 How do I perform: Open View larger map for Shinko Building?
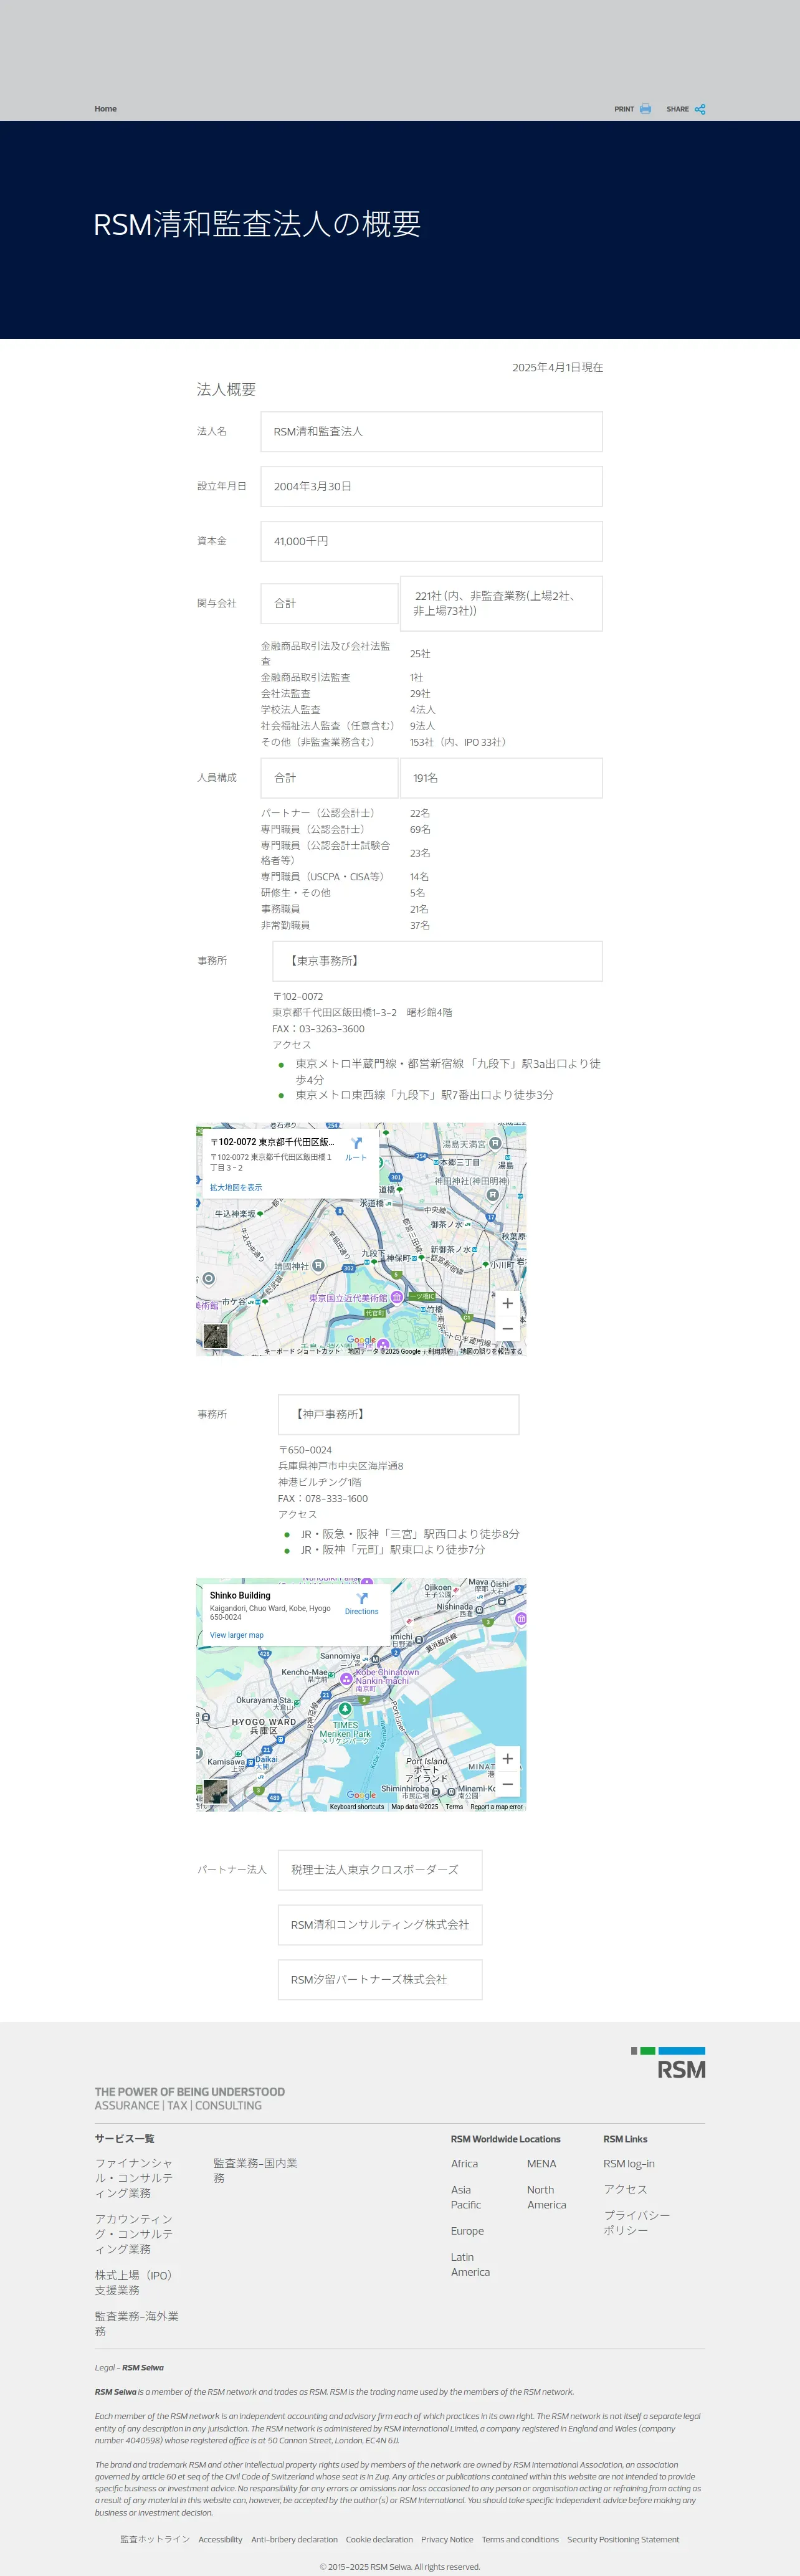point(237,1636)
